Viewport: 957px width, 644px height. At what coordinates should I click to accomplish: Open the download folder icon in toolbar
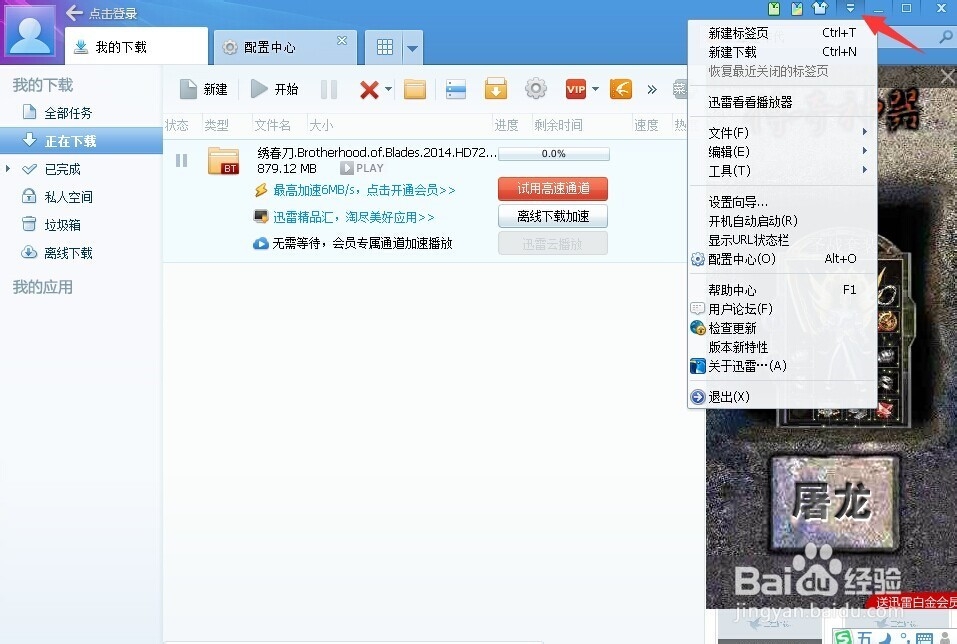click(415, 89)
